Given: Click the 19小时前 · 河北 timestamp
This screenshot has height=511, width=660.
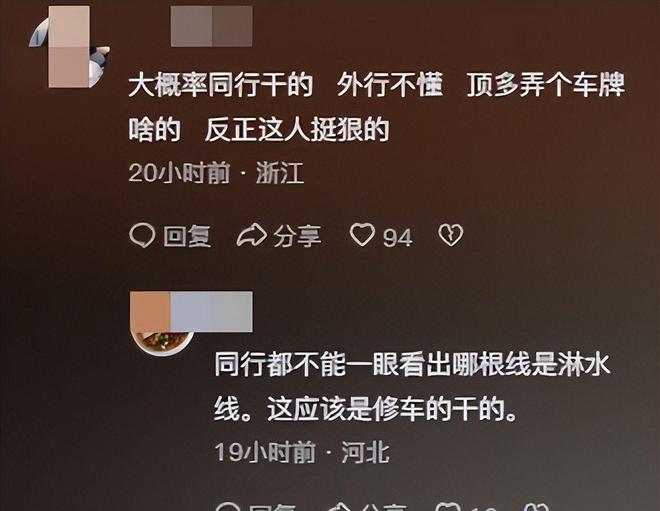Looking at the screenshot, I should point(302,452).
